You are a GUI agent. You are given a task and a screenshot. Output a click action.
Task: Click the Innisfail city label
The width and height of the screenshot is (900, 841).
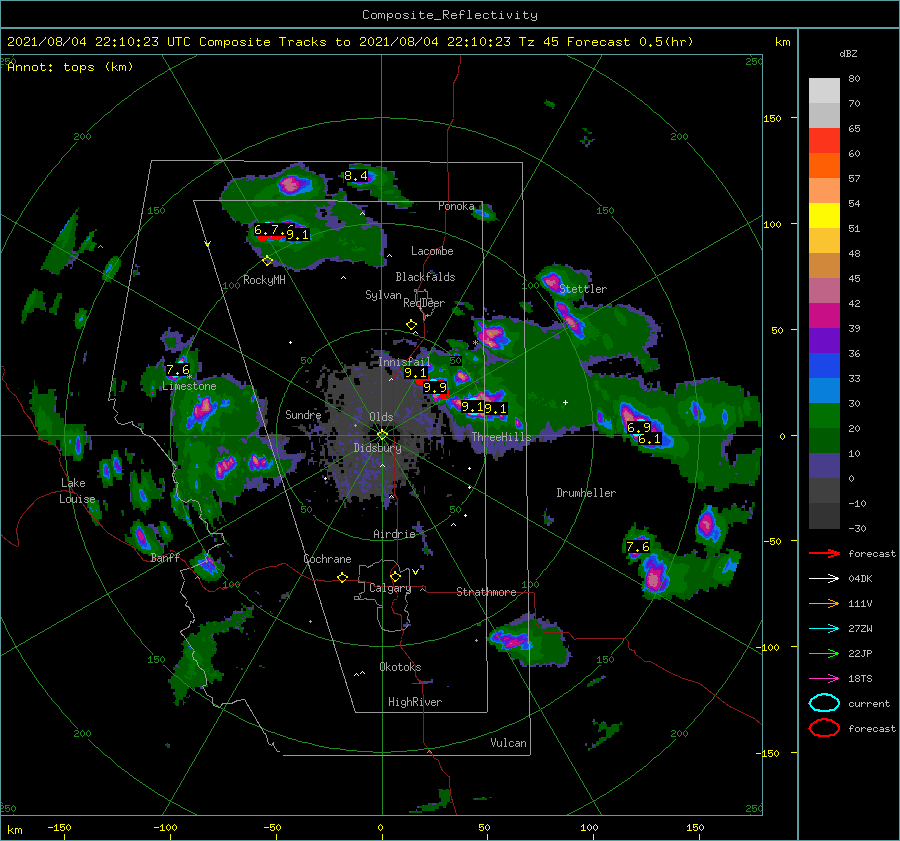404,362
